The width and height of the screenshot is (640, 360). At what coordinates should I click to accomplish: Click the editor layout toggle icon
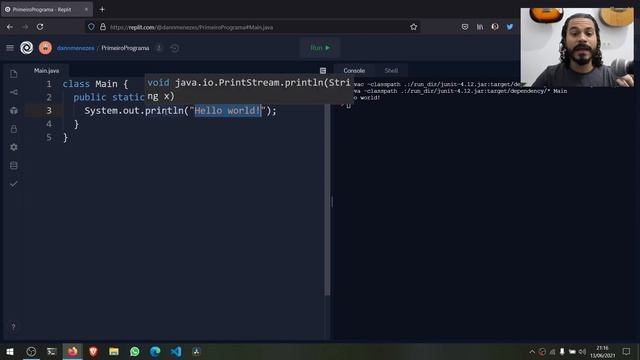click(323, 71)
